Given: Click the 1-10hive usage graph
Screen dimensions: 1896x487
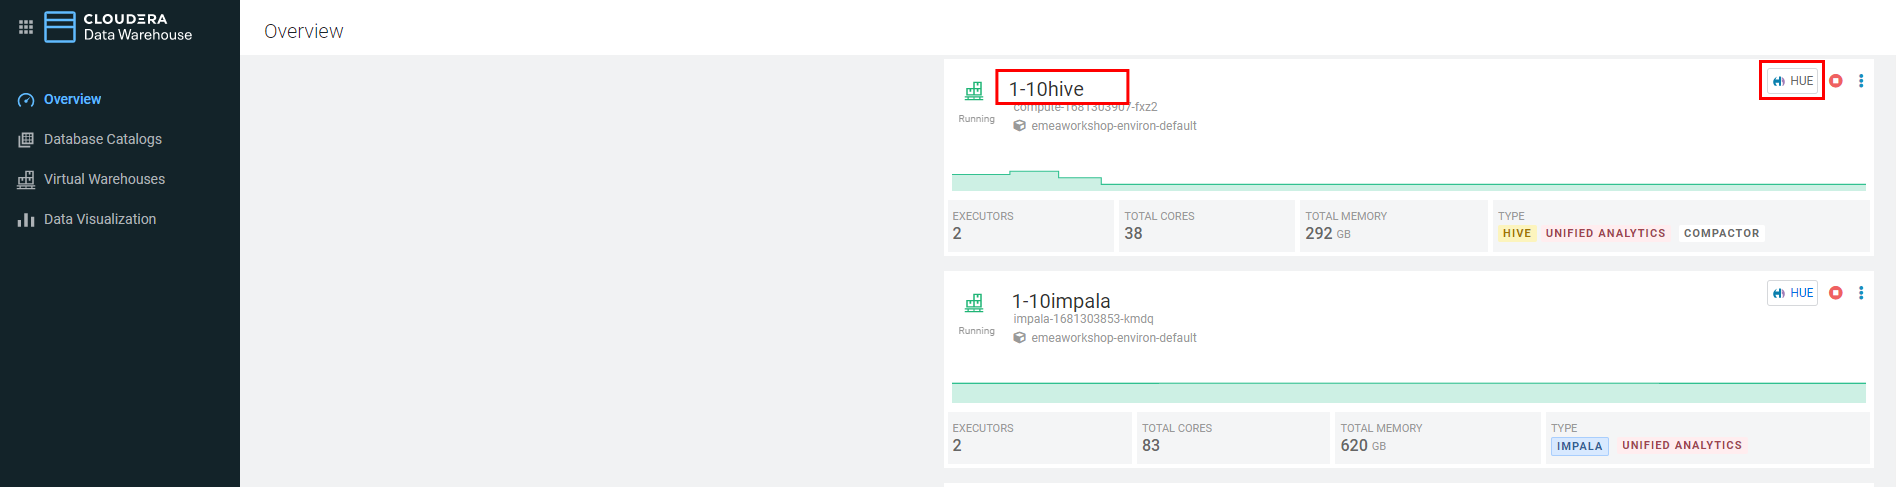Looking at the screenshot, I should click(1409, 180).
